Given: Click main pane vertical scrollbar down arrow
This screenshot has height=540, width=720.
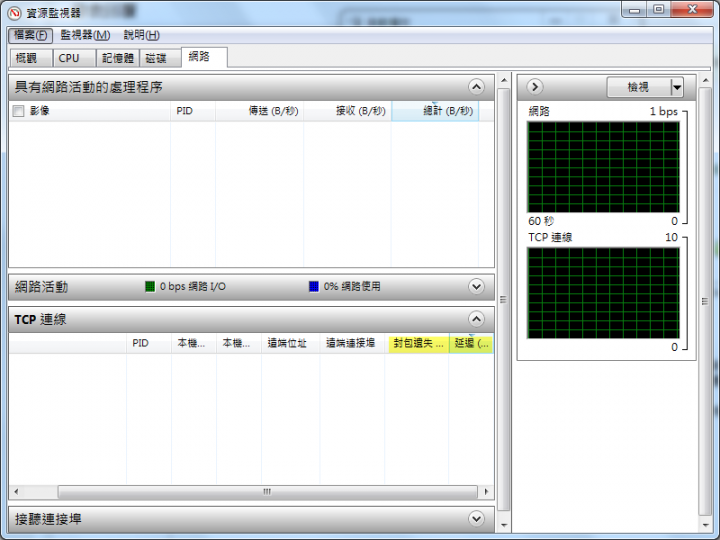Looking at the screenshot, I should (x=504, y=525).
